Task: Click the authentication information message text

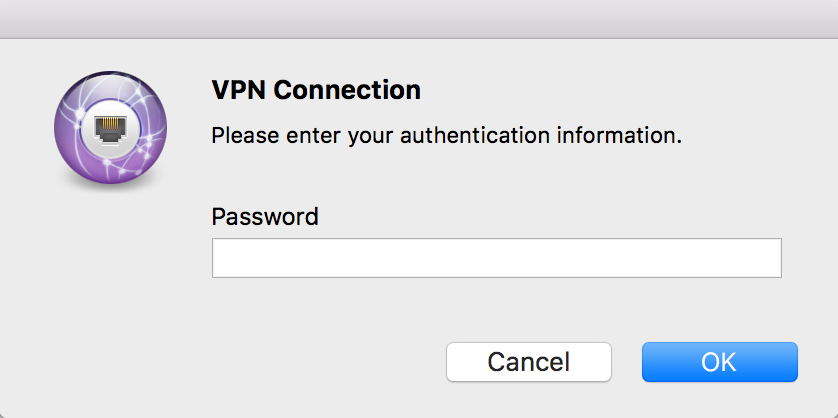Action: [x=446, y=134]
